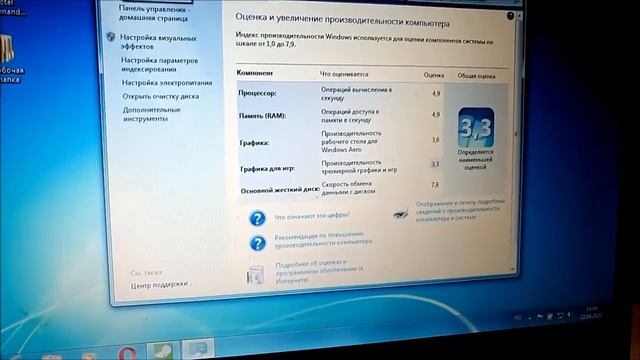640x360 pixels.
Task: Open the 'Что означают эти цифры?' link
Action: pyautogui.click(x=312, y=215)
